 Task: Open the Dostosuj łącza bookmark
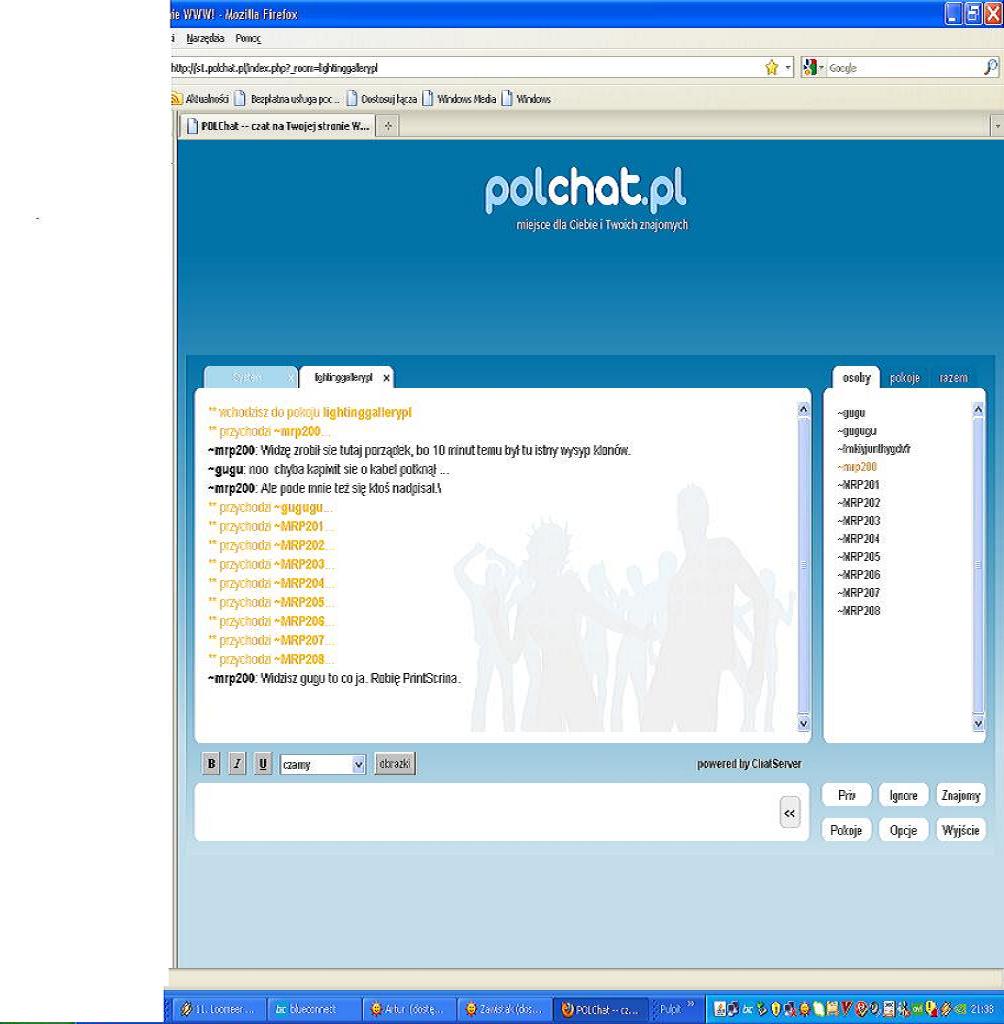[381, 99]
